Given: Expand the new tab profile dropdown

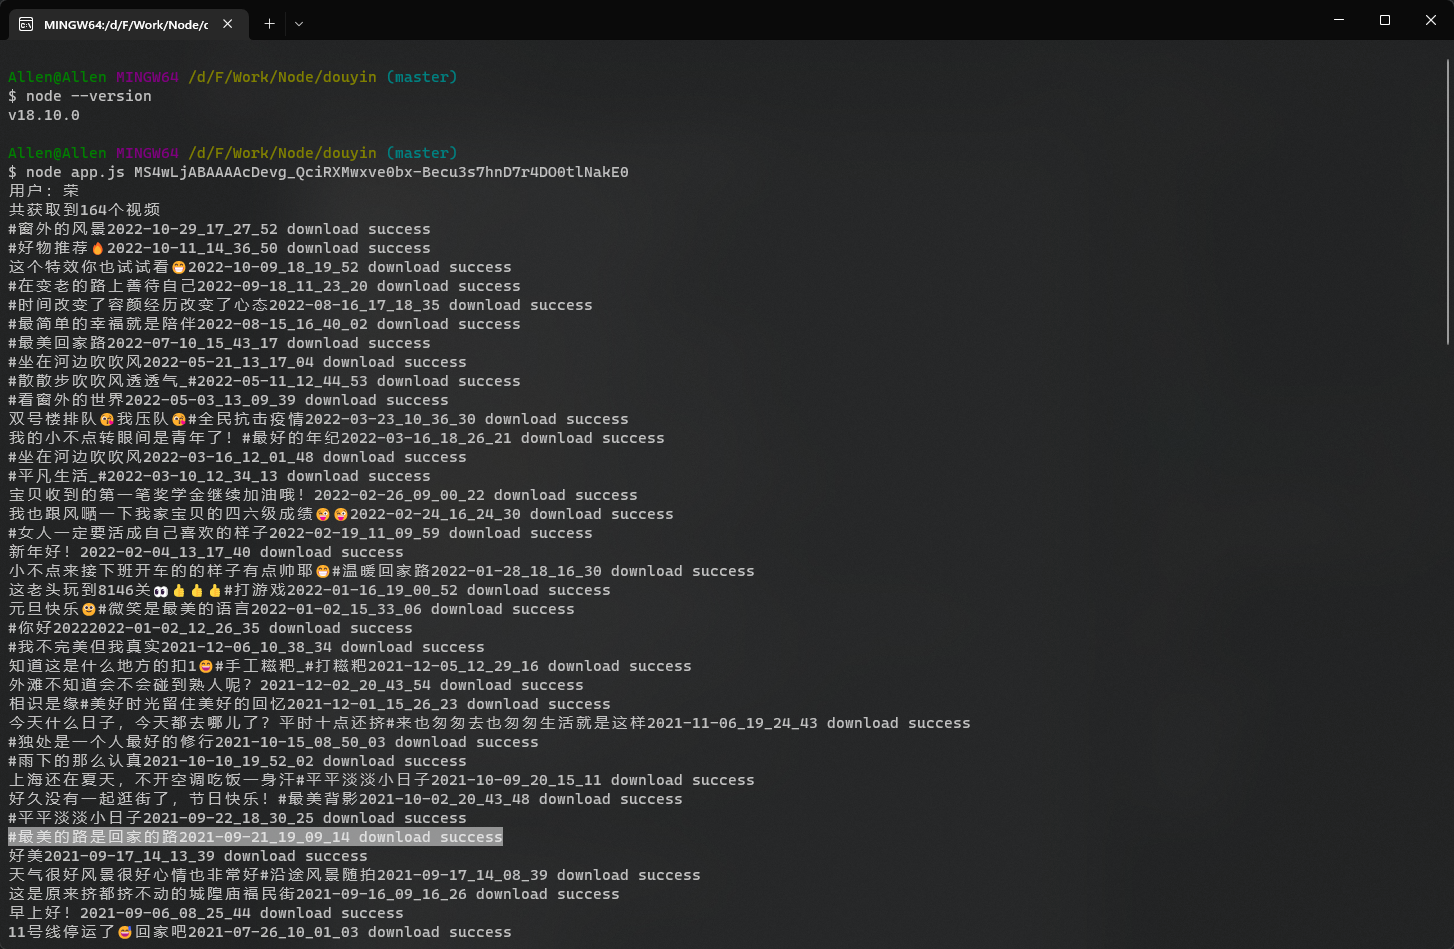Looking at the screenshot, I should coord(299,24).
